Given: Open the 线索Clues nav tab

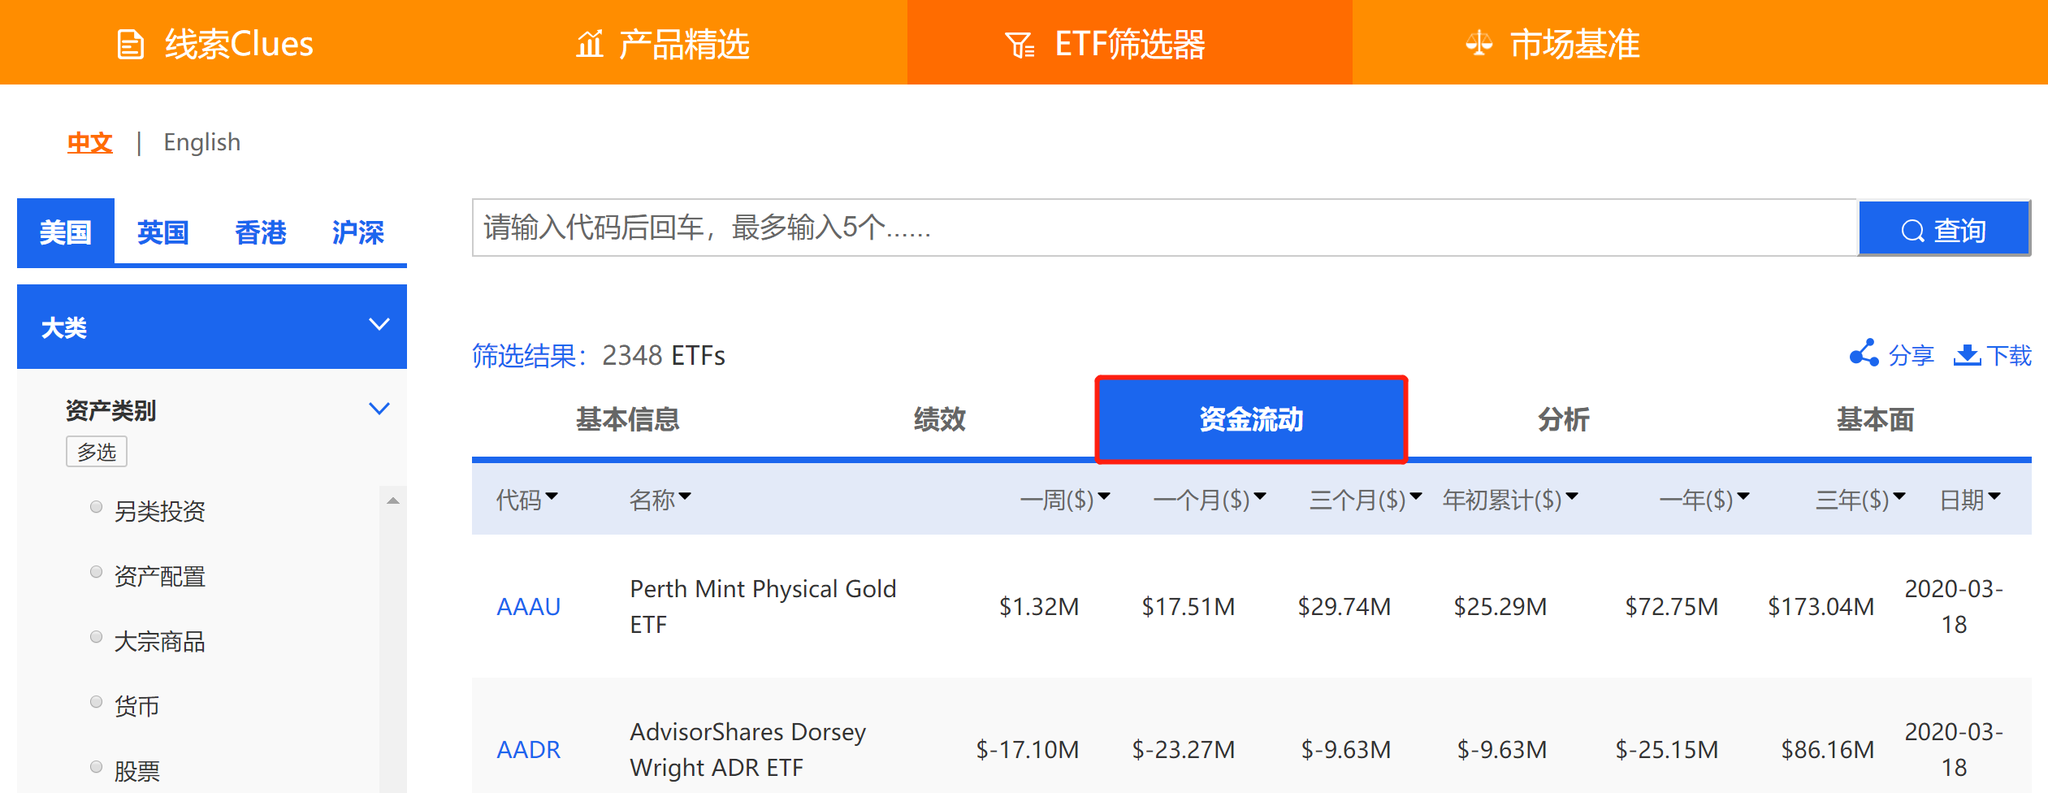Looking at the screenshot, I should (x=215, y=44).
